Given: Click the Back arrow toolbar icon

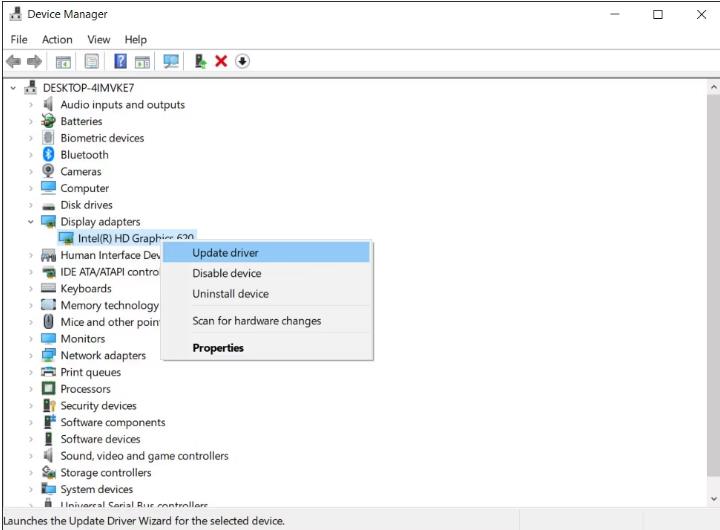Looking at the screenshot, I should (x=14, y=61).
